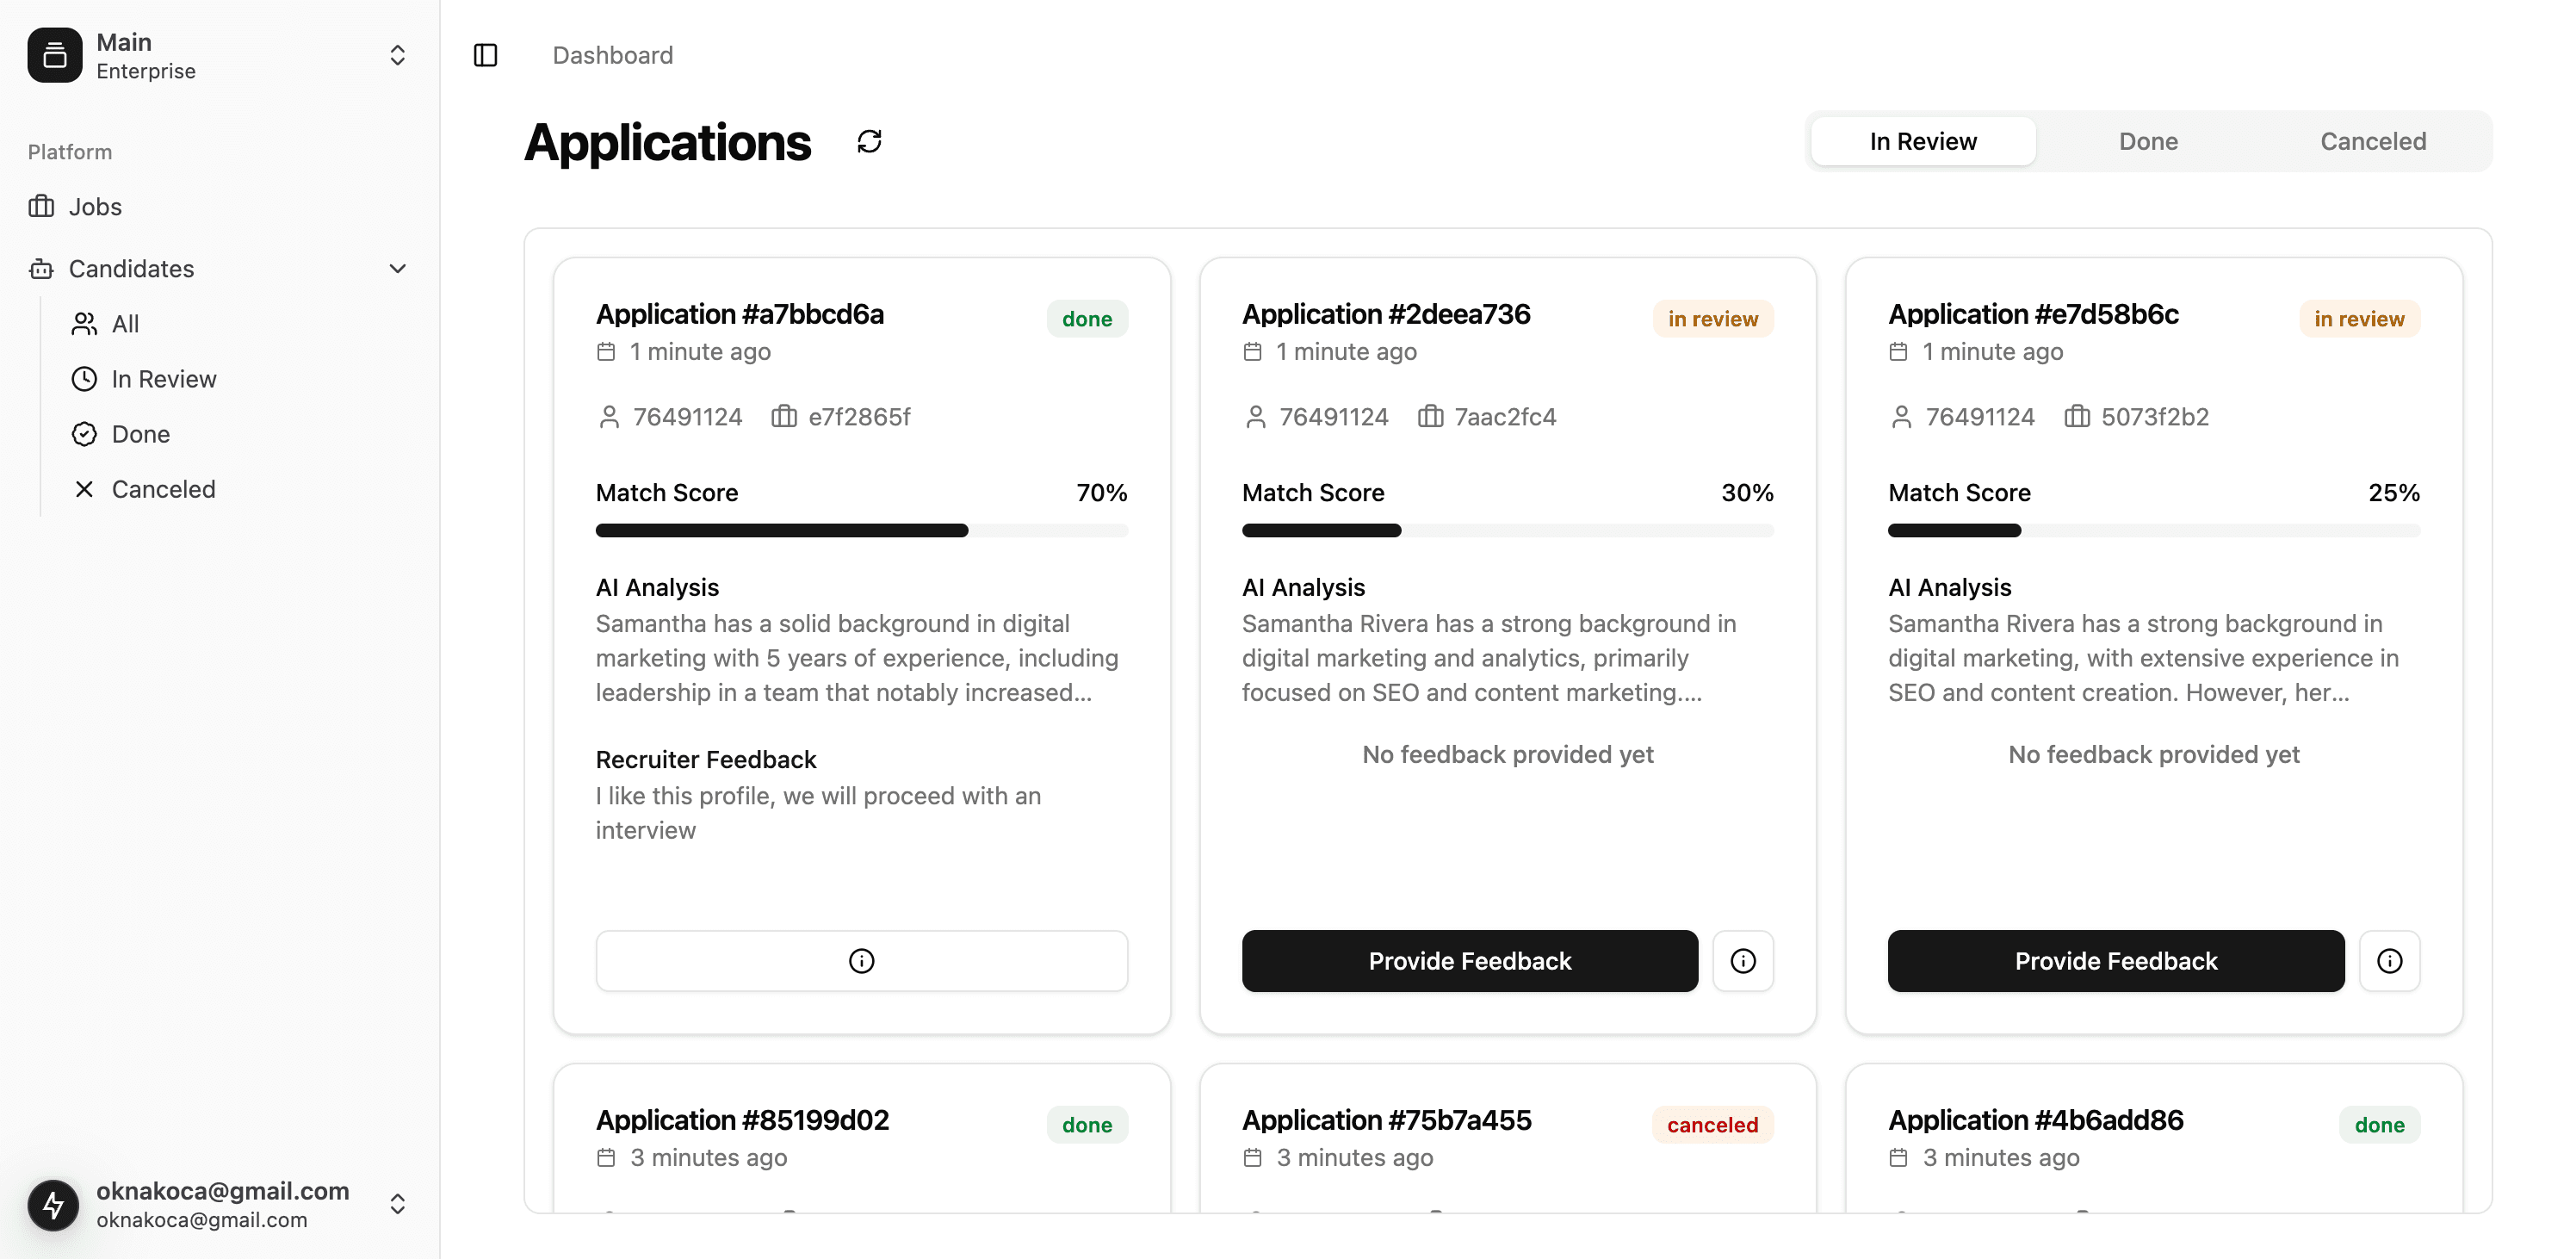Image resolution: width=2576 pixels, height=1259 pixels.
Task: Open info for Application #a7bbcd6a
Action: [x=861, y=961]
